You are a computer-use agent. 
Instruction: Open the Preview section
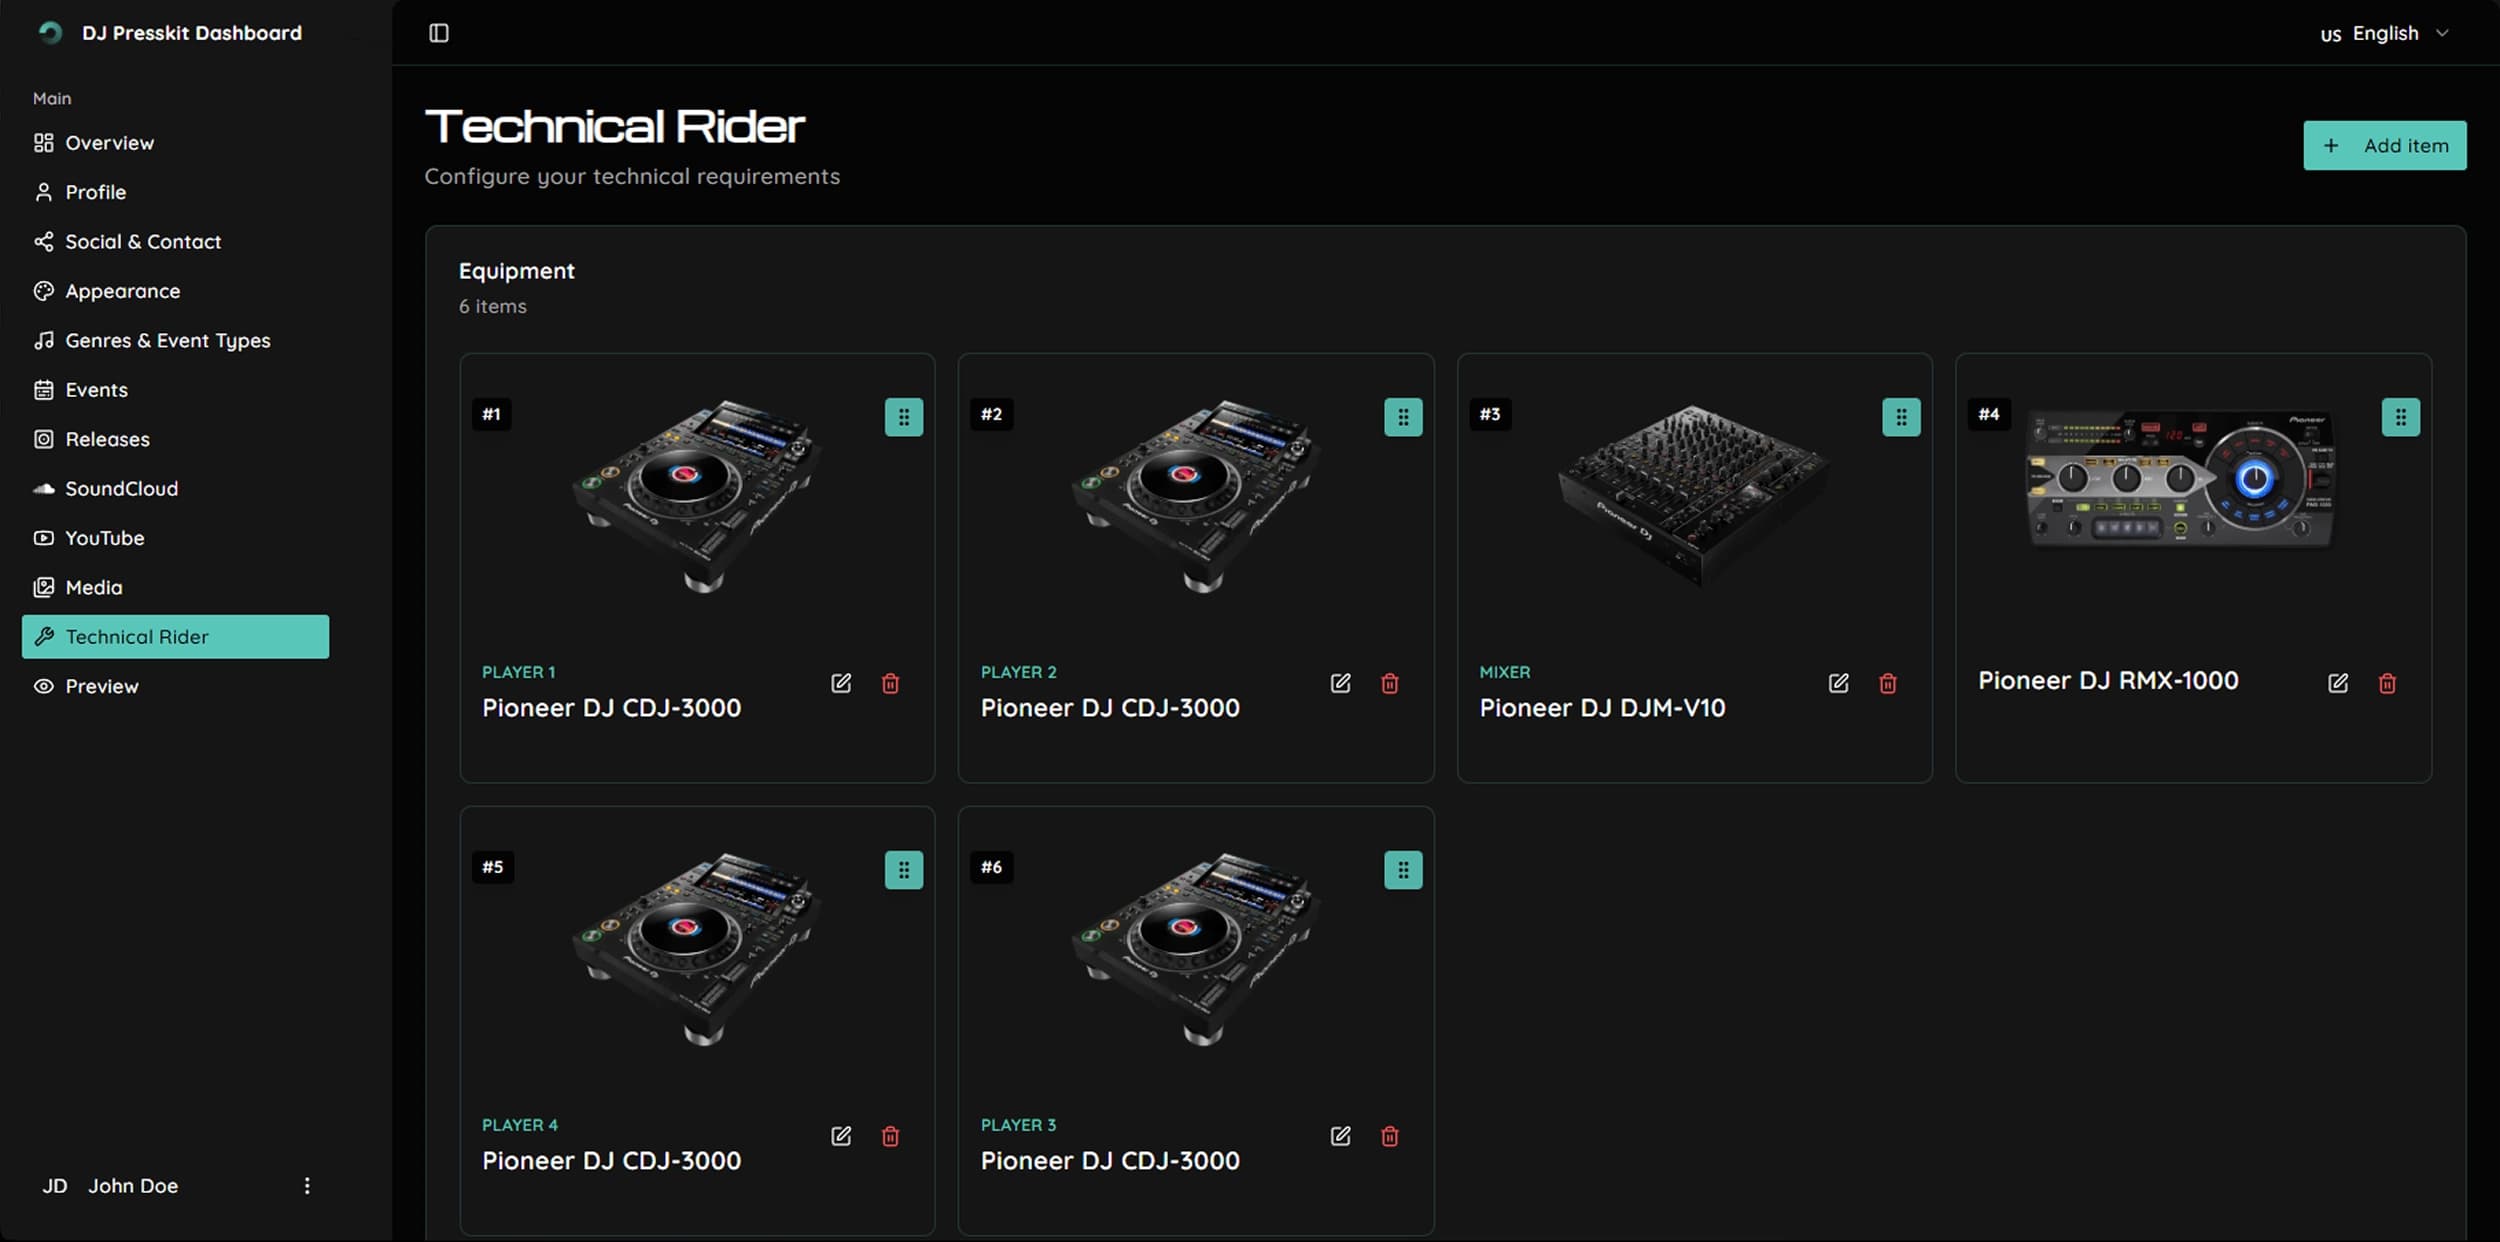pos(102,686)
